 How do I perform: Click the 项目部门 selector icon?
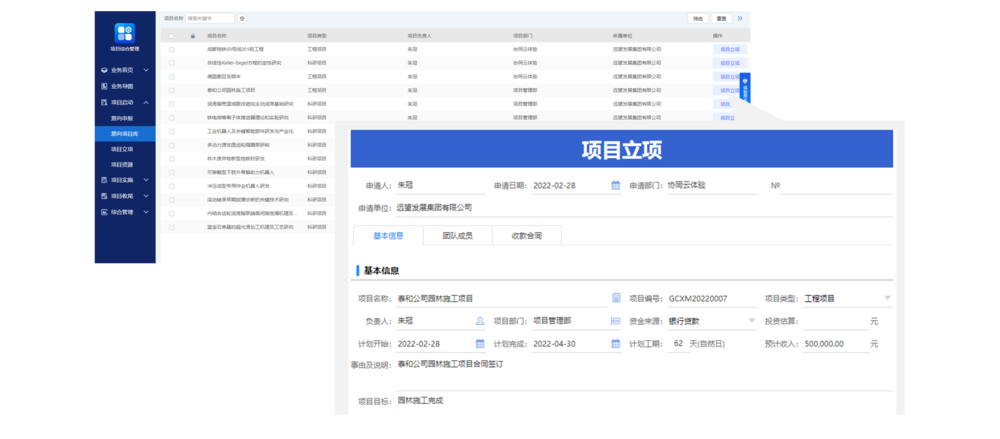[x=616, y=321]
